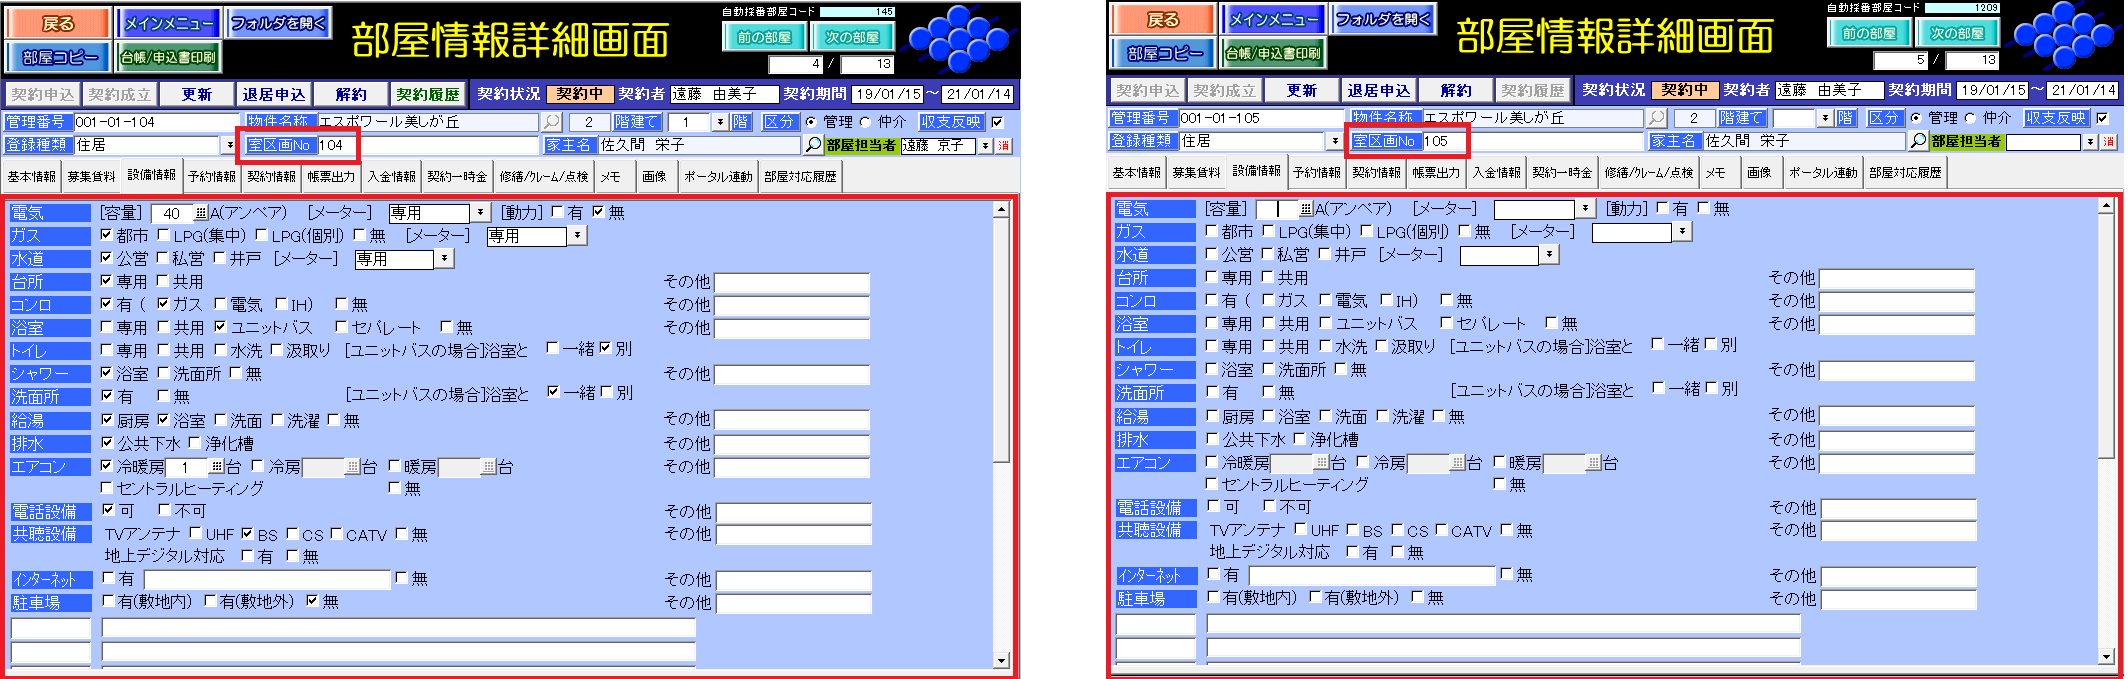
Task: Click the red 消 clear icon in room 104 panel
Action: (x=1003, y=145)
